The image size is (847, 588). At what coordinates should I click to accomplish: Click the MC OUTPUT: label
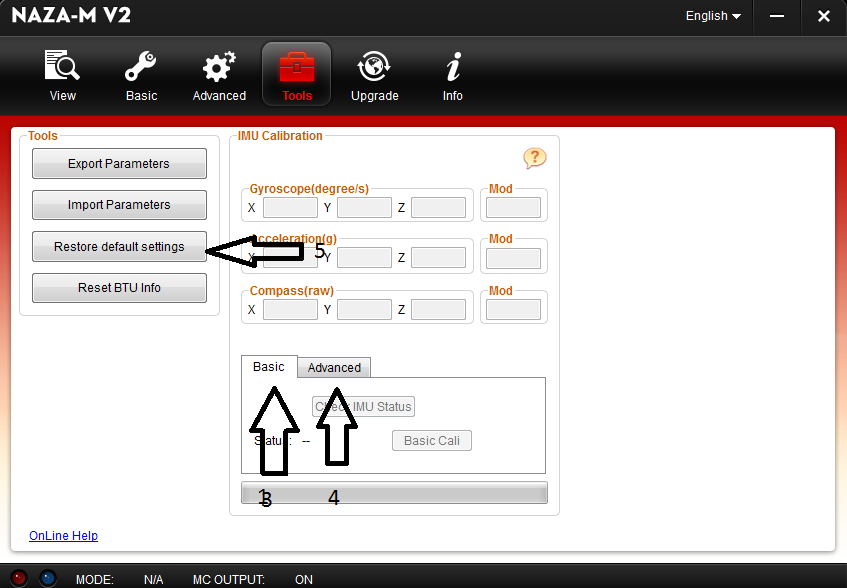pyautogui.click(x=228, y=579)
